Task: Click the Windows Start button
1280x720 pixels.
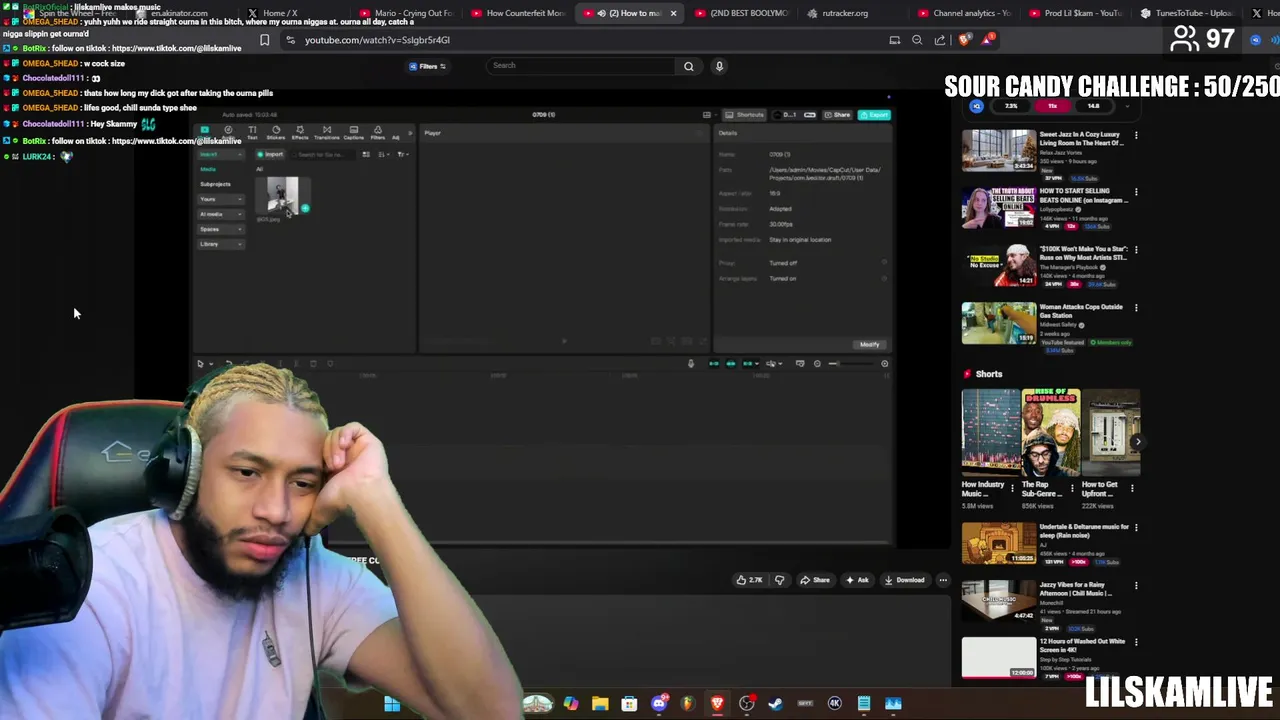Action: point(392,704)
